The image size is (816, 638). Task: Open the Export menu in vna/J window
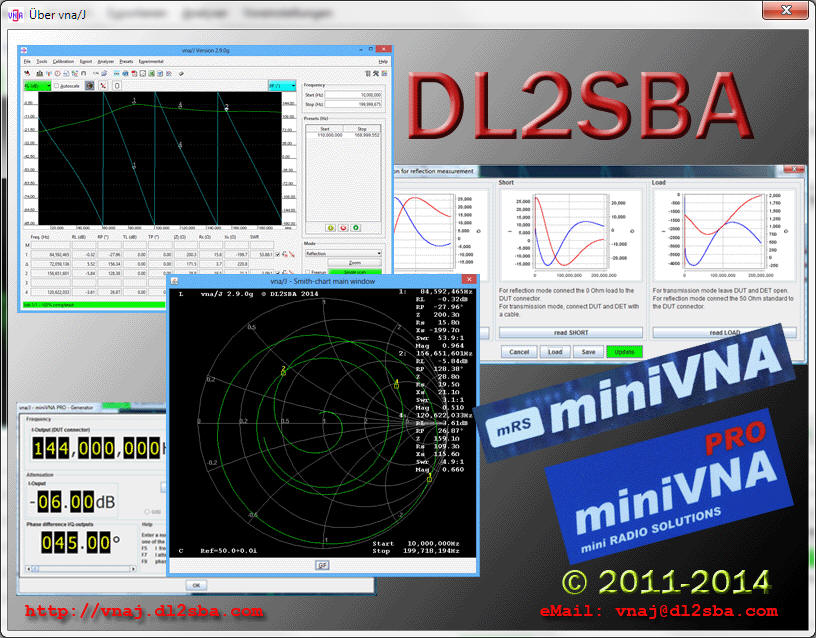85,61
